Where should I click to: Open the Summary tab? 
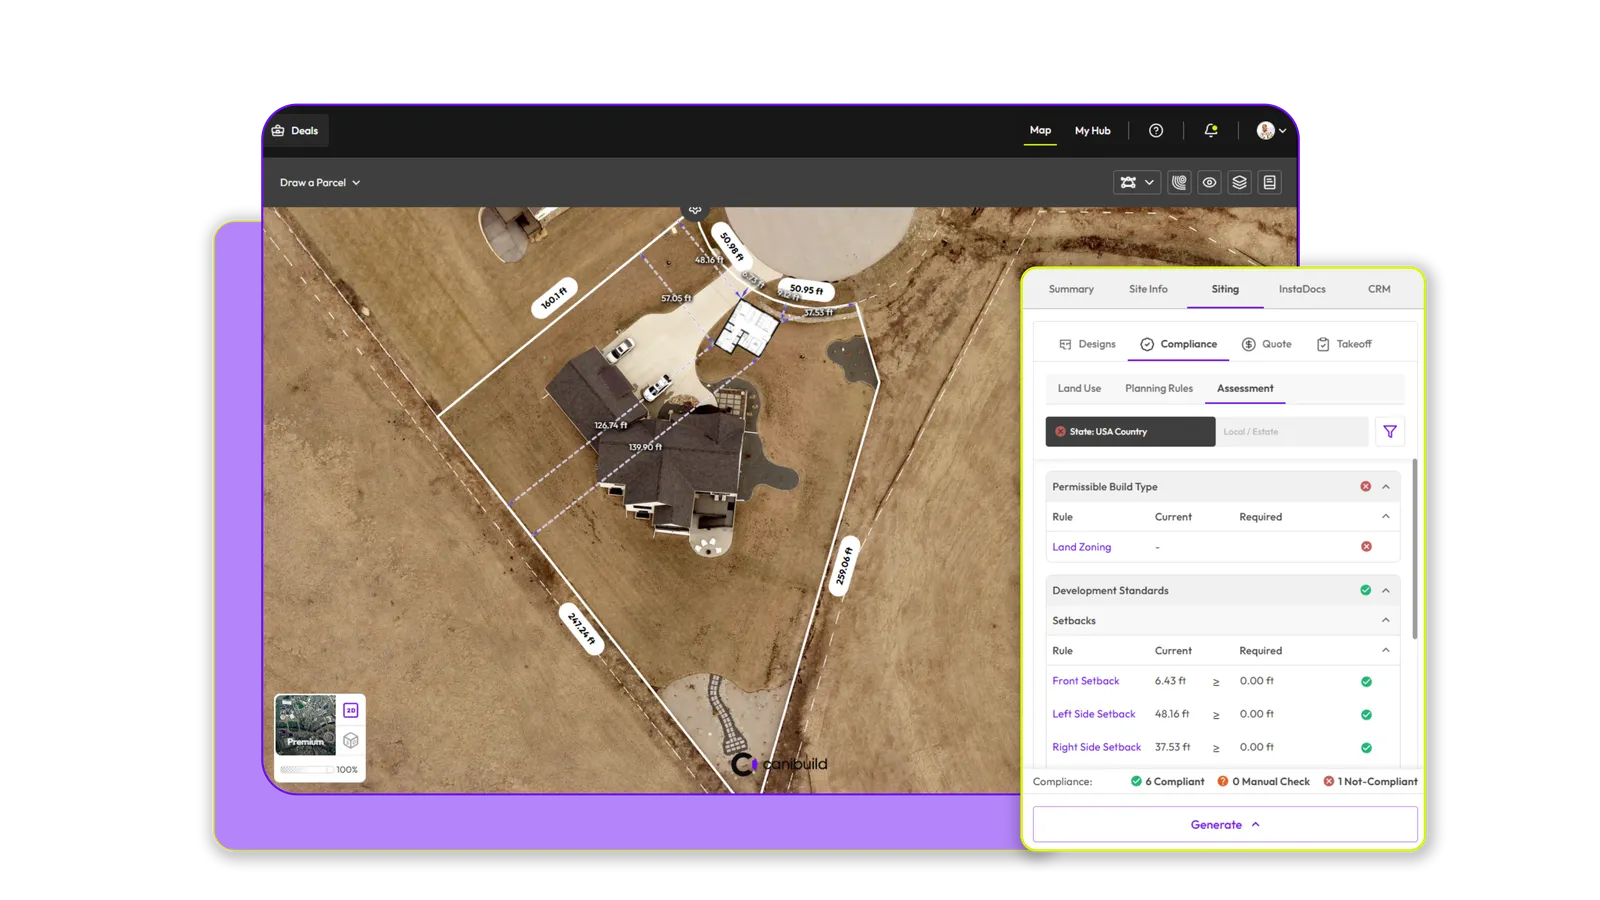coord(1071,289)
